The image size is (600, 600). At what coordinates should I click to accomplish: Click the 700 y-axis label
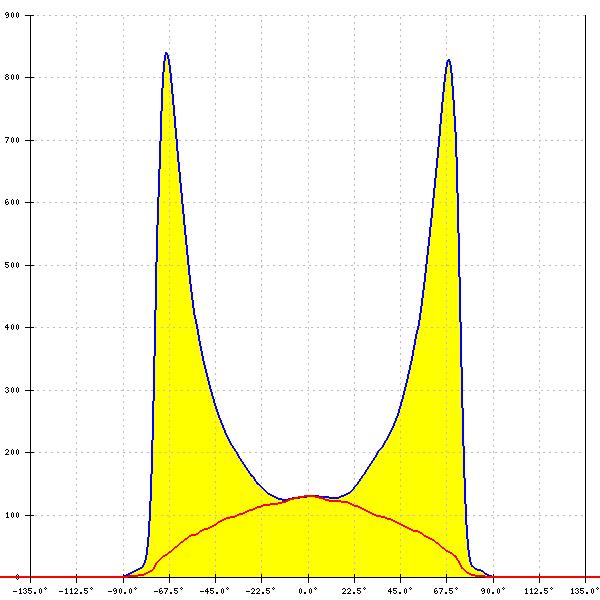tap(12, 140)
